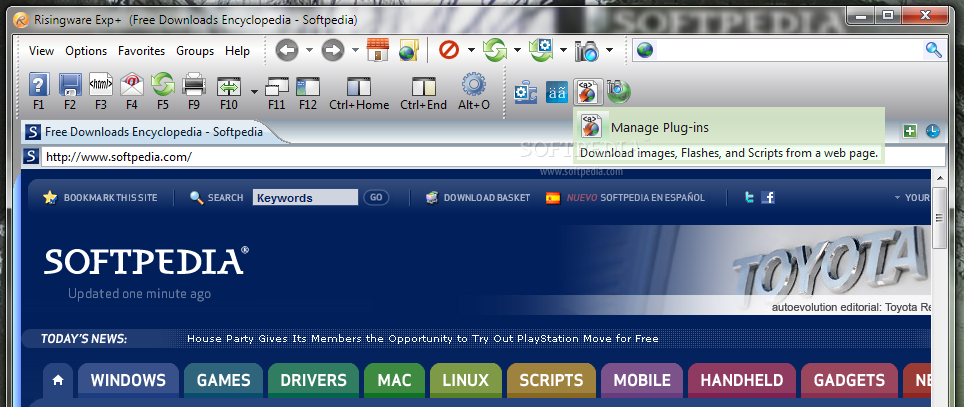
Task: Click the Softpedia home tab icon
Action: tap(58, 381)
